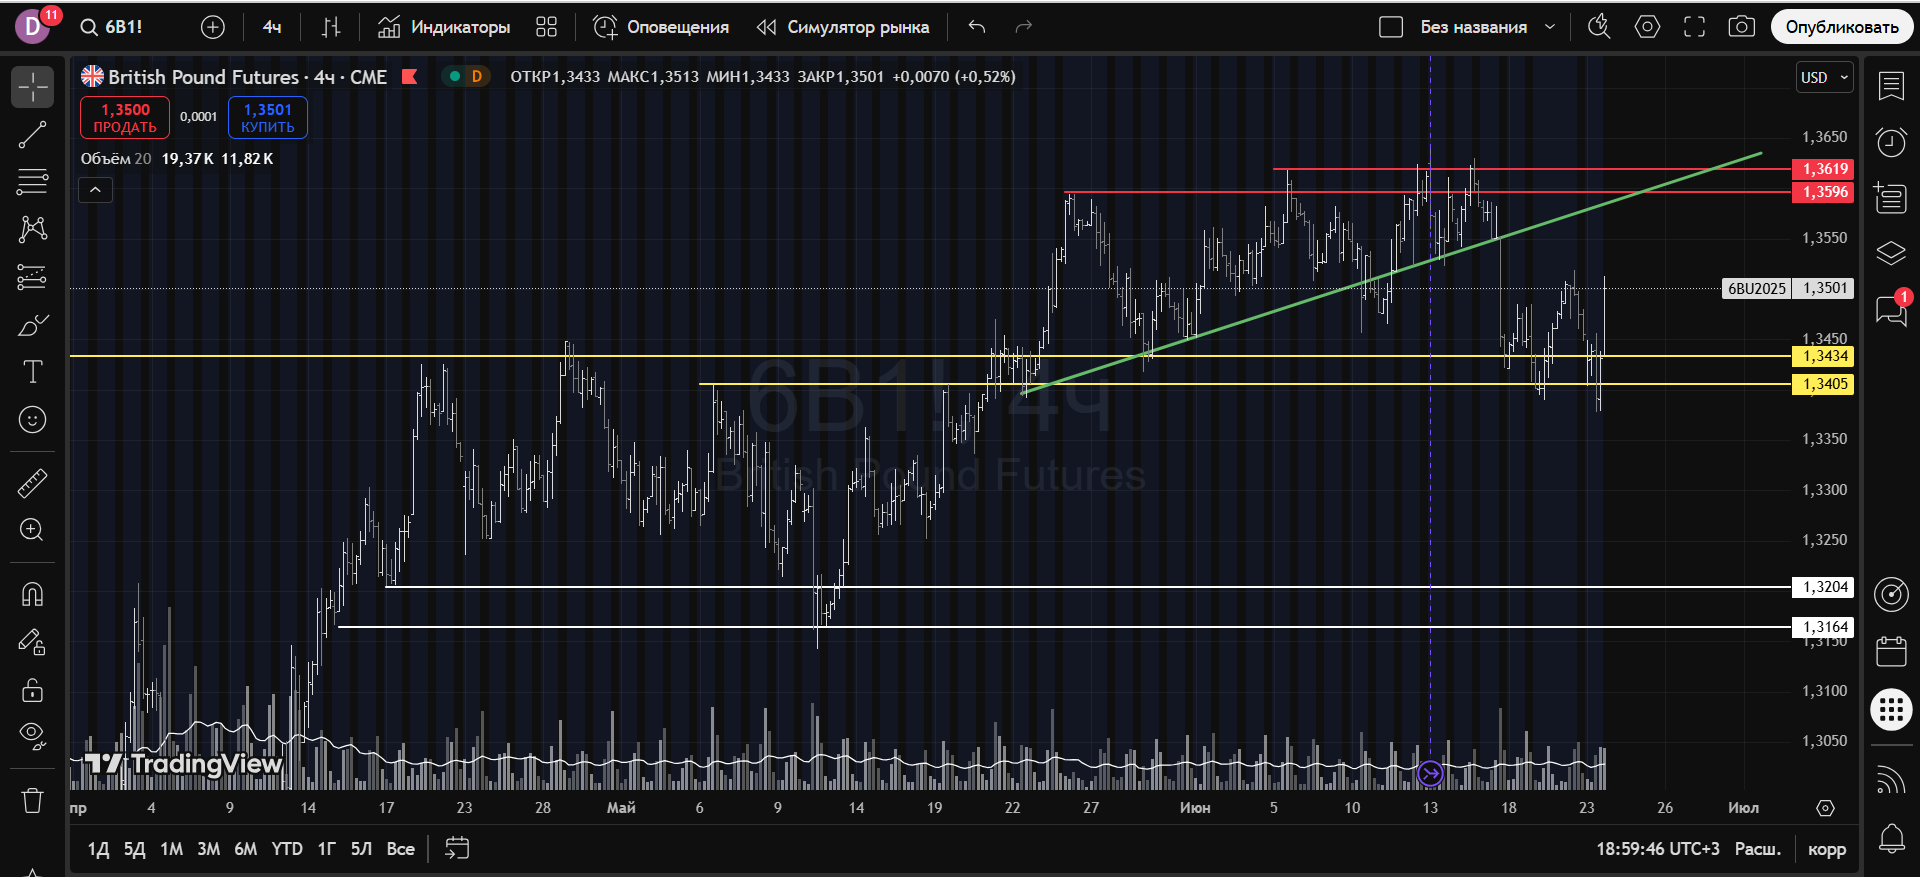Screen dimensions: 1920x877
Task: Enter fullscreen mode
Action: [1694, 27]
